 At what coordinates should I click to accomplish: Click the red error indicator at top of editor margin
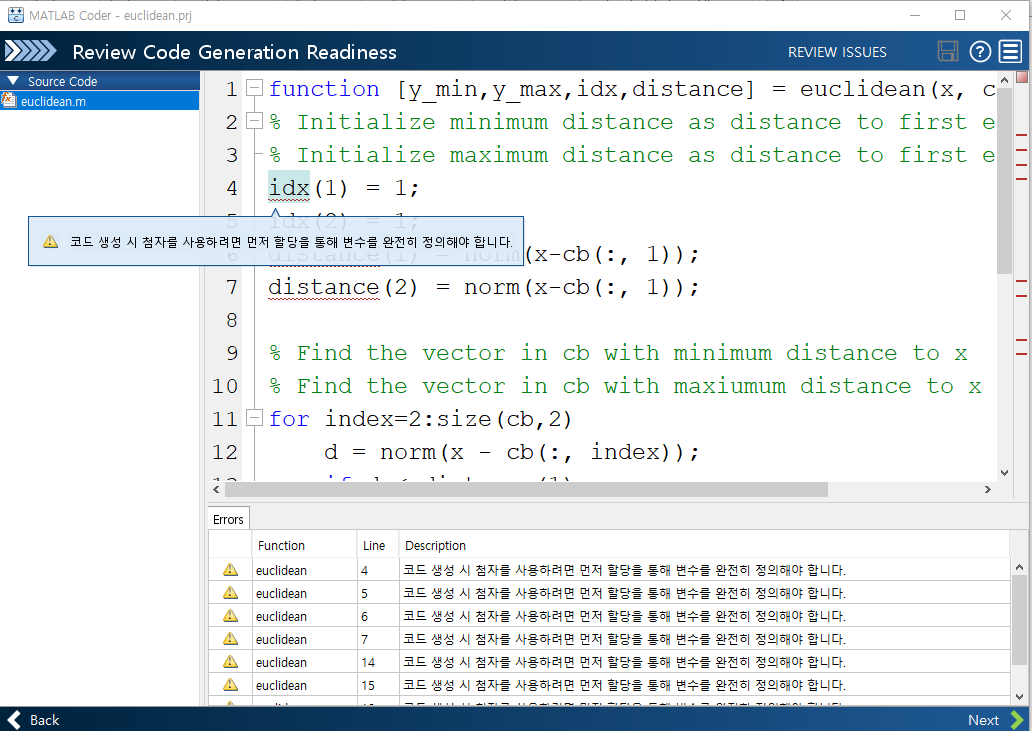coord(1021,78)
